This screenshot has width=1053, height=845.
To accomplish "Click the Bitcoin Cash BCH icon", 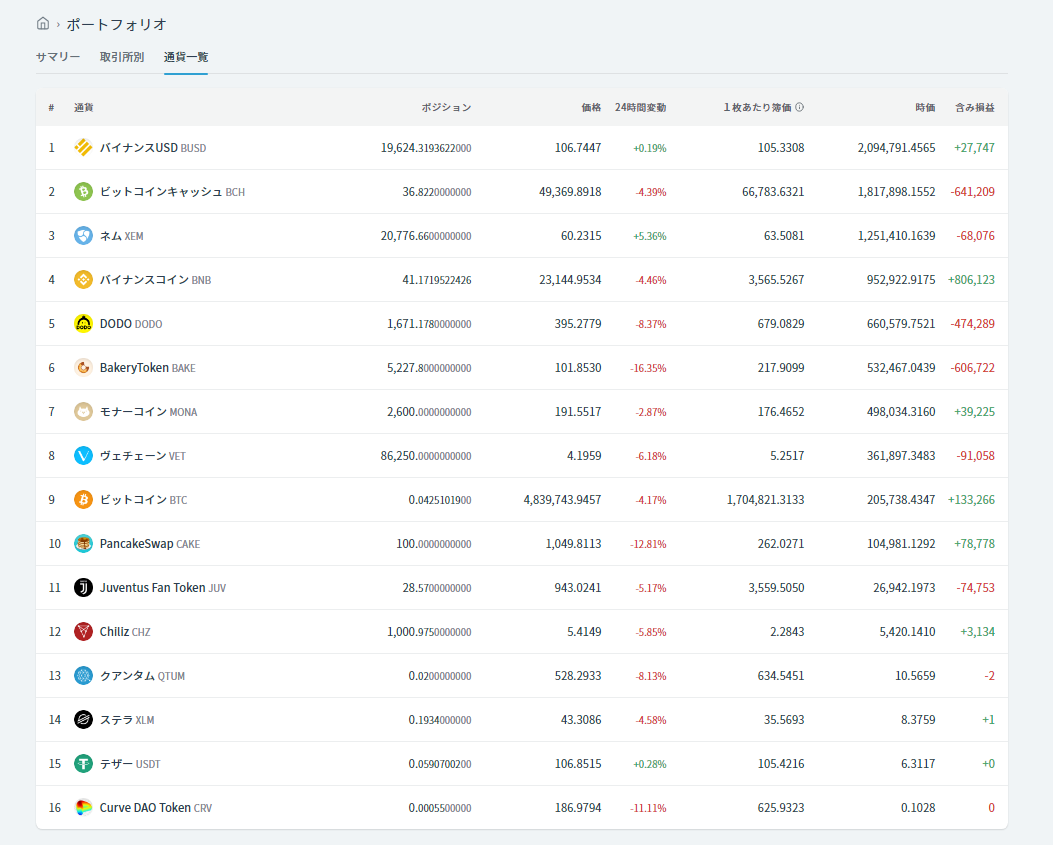I will pos(83,191).
